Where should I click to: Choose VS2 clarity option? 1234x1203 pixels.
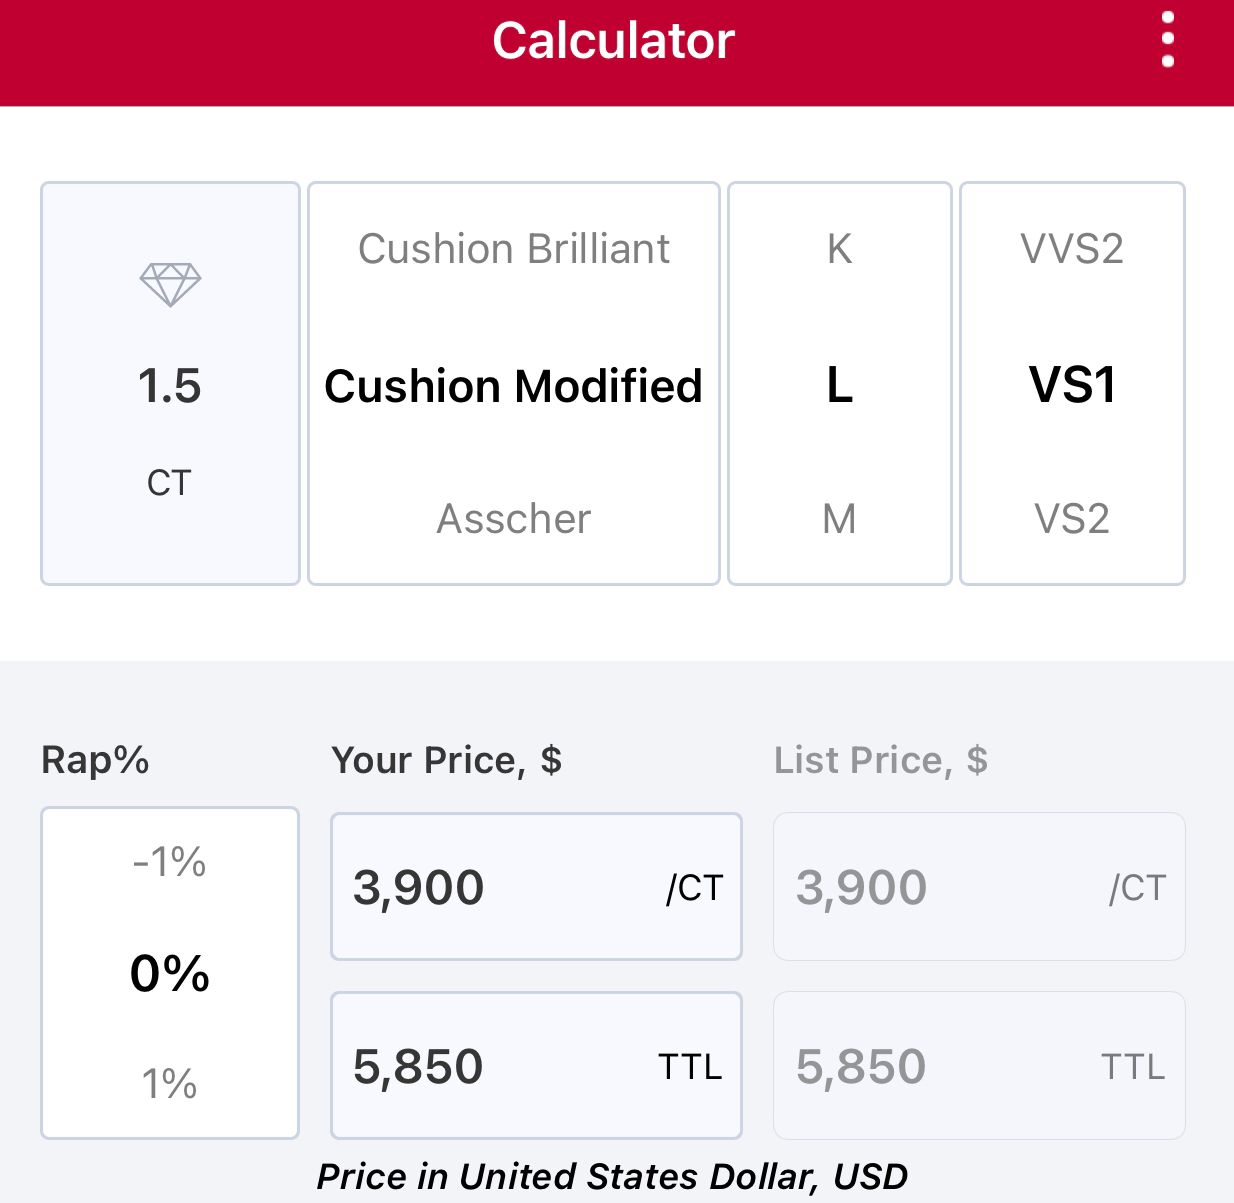1072,519
